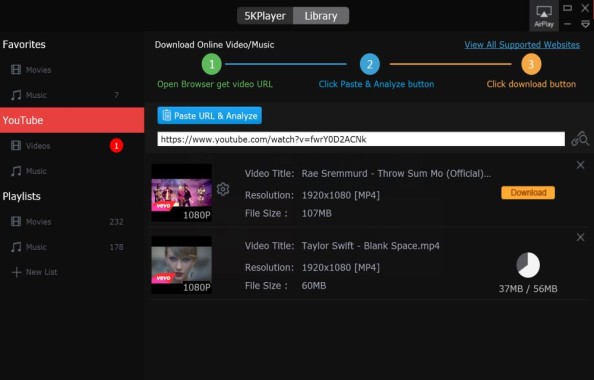Viewport: 594px width, 380px height.
Task: Click music note icon in Playlists Music
Action: (16, 247)
